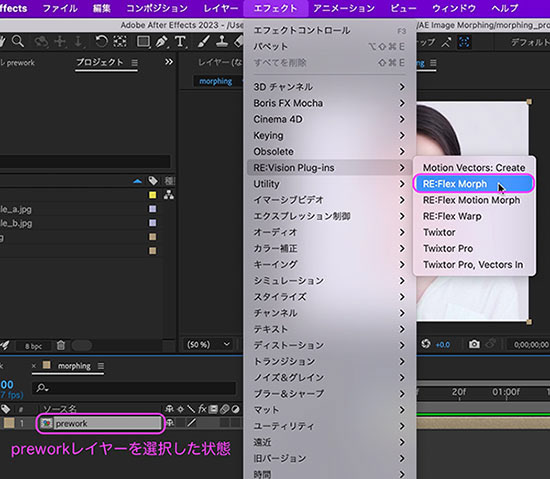The height and width of the screenshot is (479, 550).
Task: Open the コンポジション menu
Action: [157, 8]
